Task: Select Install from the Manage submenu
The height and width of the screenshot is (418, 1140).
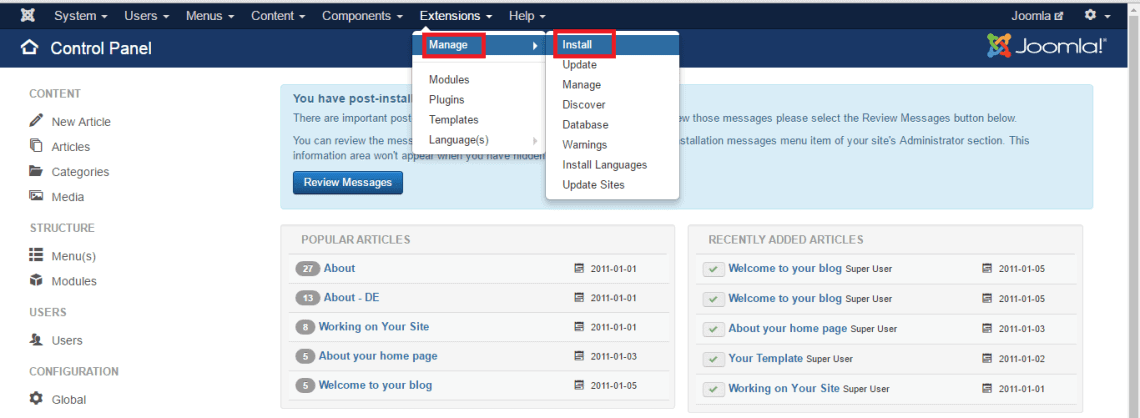Action: click(578, 45)
